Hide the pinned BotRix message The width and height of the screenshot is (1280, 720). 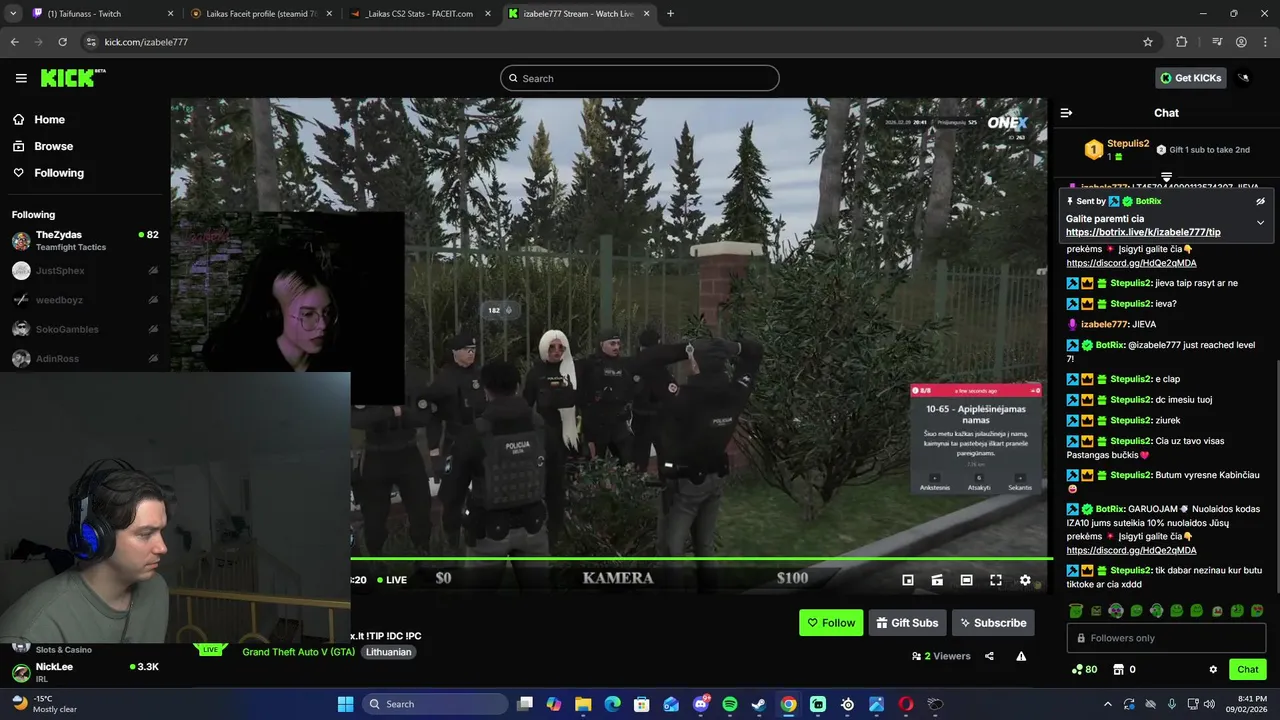pyautogui.click(x=1260, y=201)
